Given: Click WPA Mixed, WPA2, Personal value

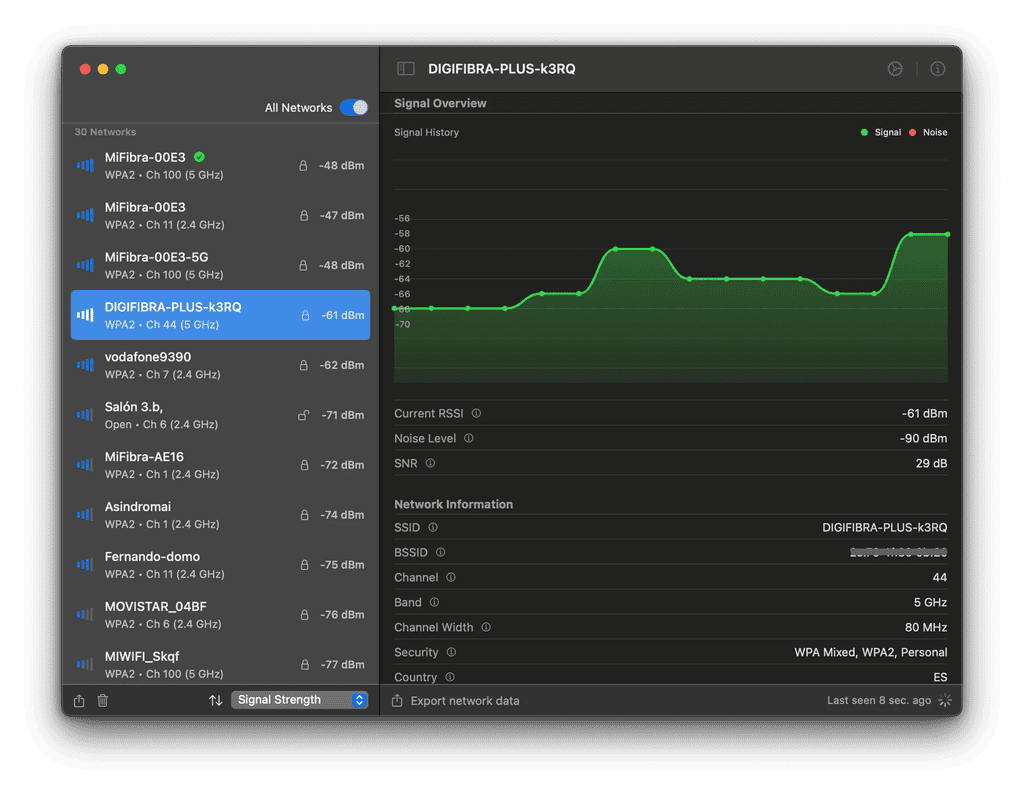Looking at the screenshot, I should [x=871, y=652].
